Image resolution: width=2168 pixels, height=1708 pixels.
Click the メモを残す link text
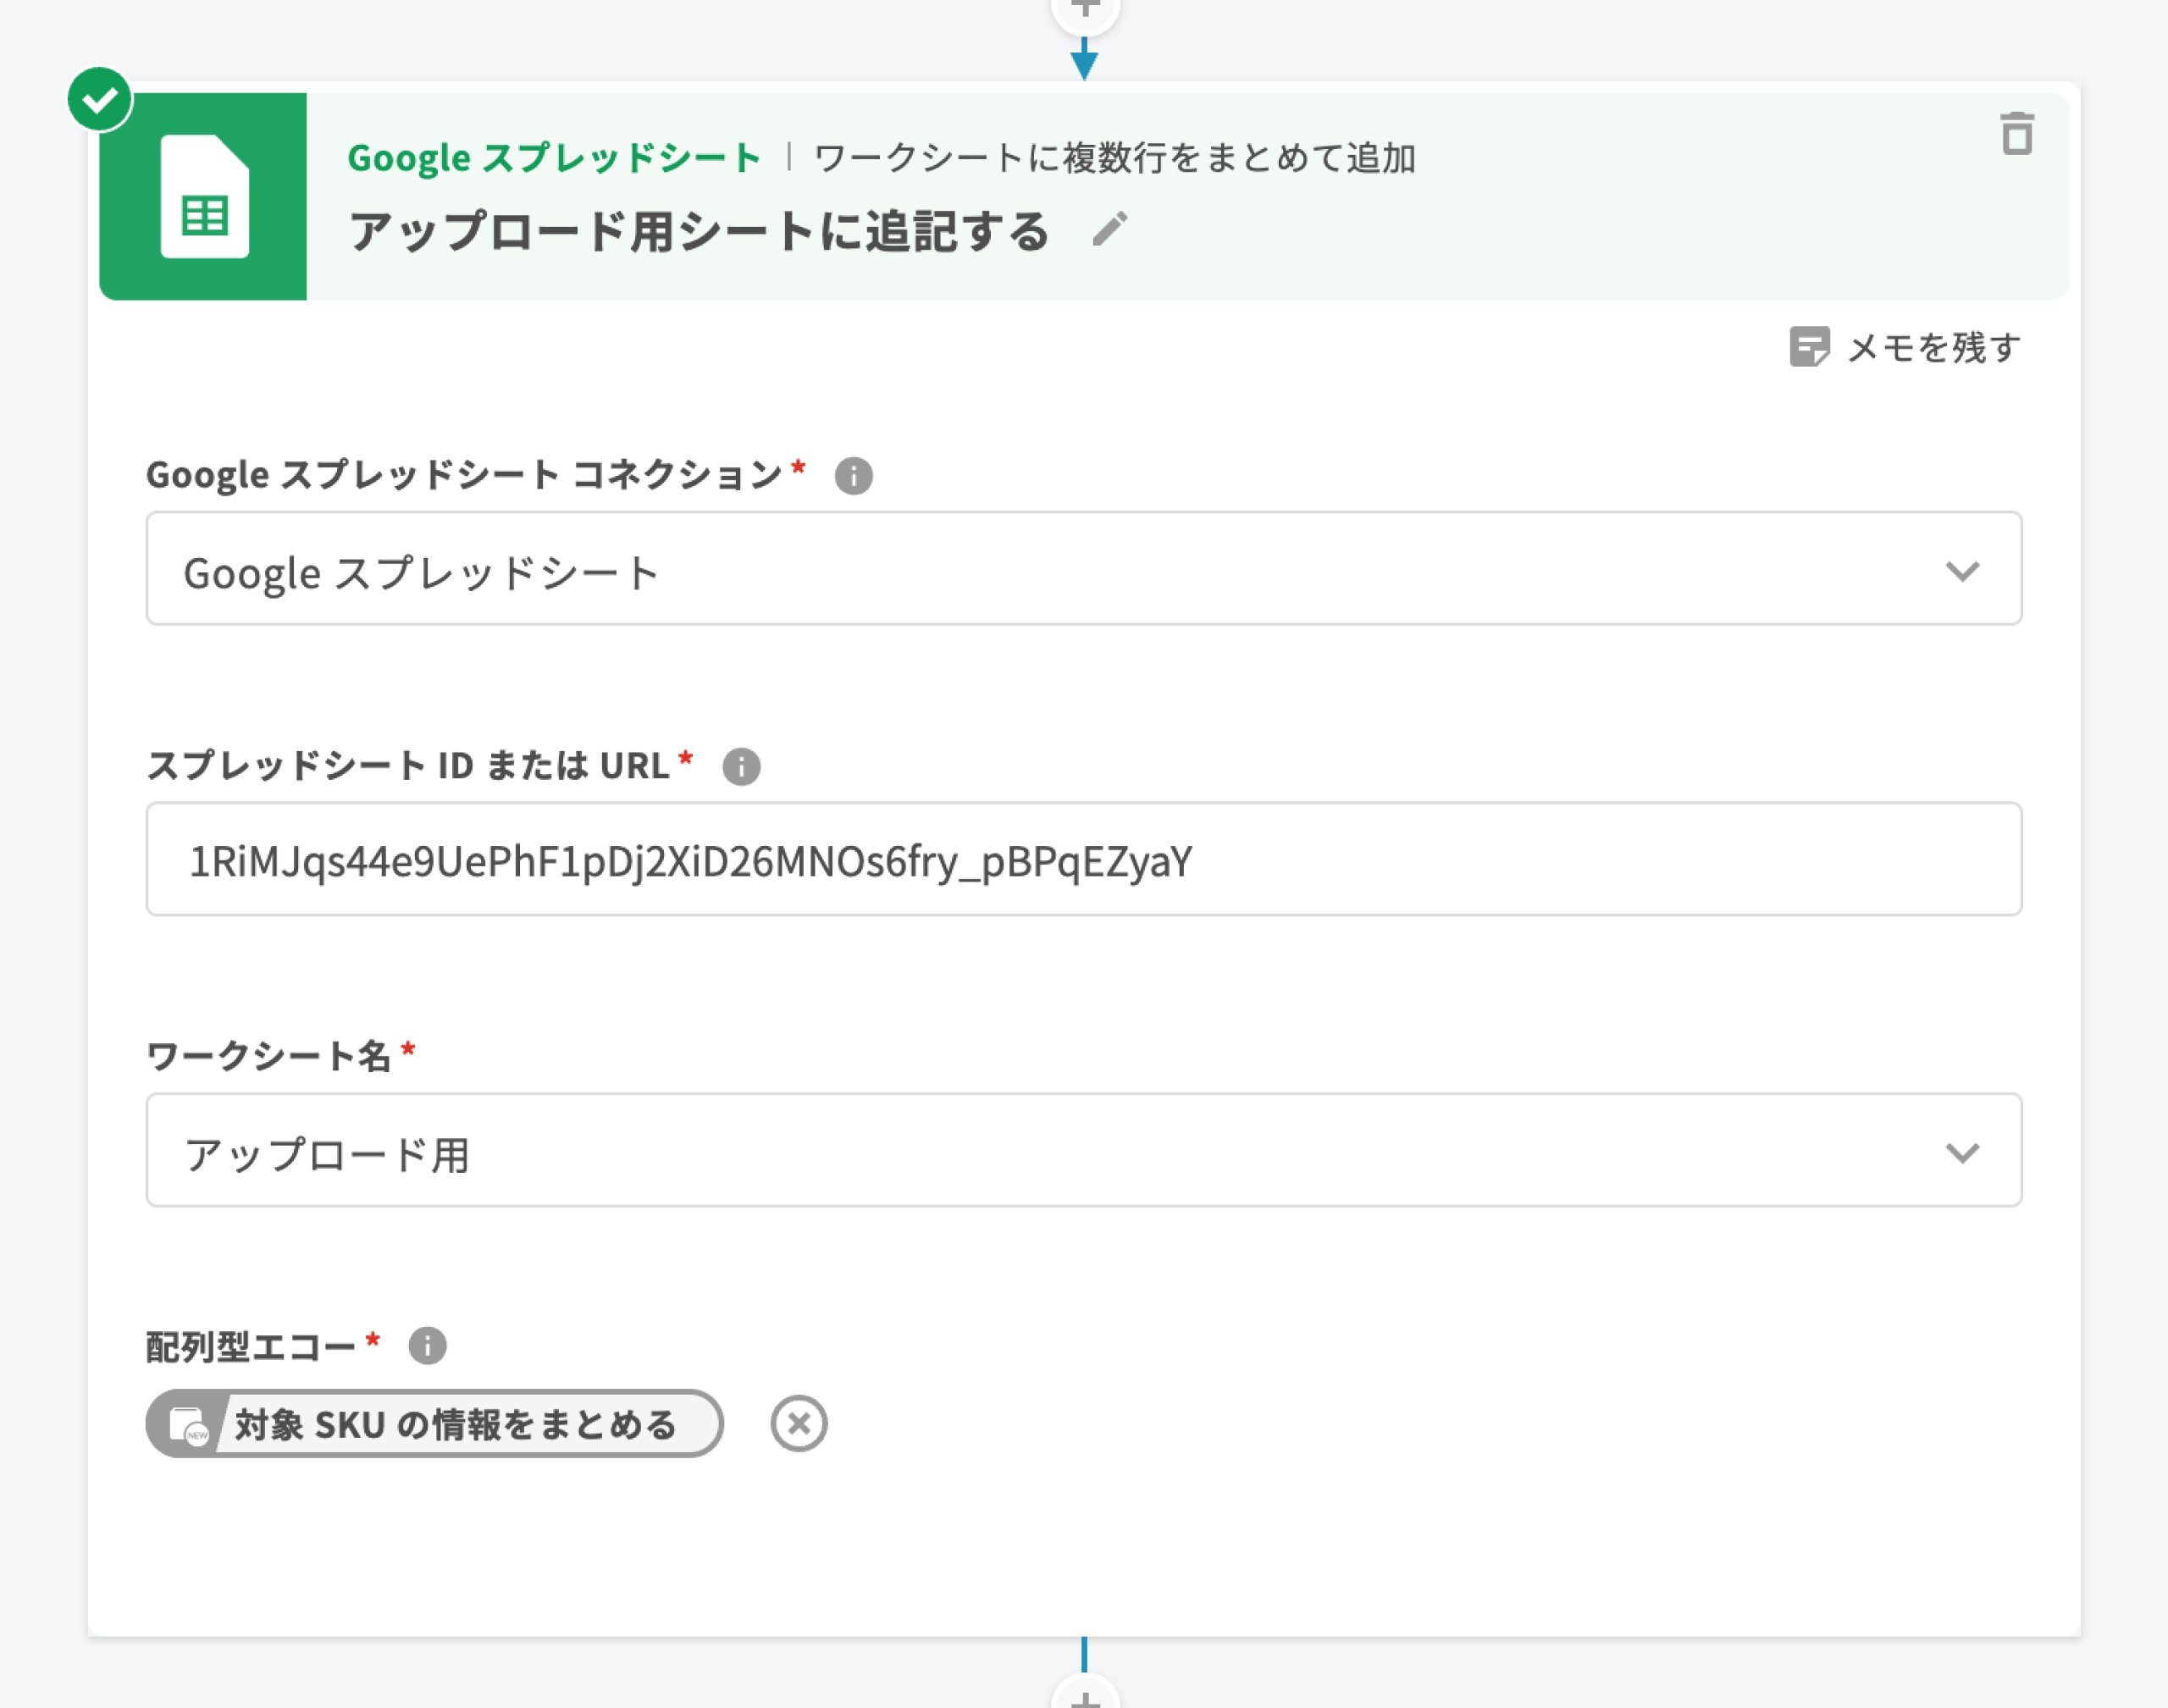pyautogui.click(x=1933, y=348)
